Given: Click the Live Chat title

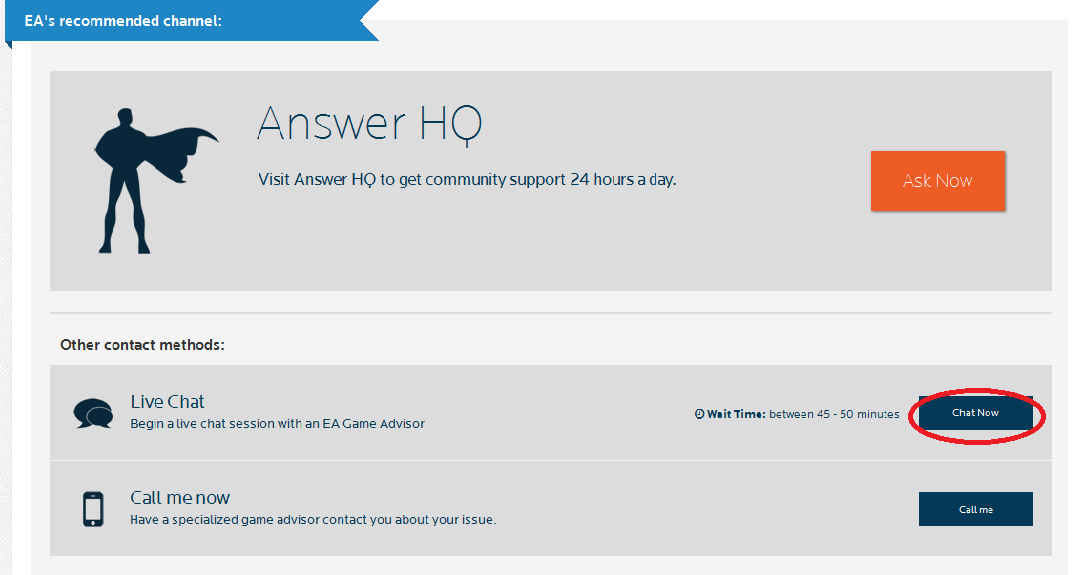Looking at the screenshot, I should [167, 402].
